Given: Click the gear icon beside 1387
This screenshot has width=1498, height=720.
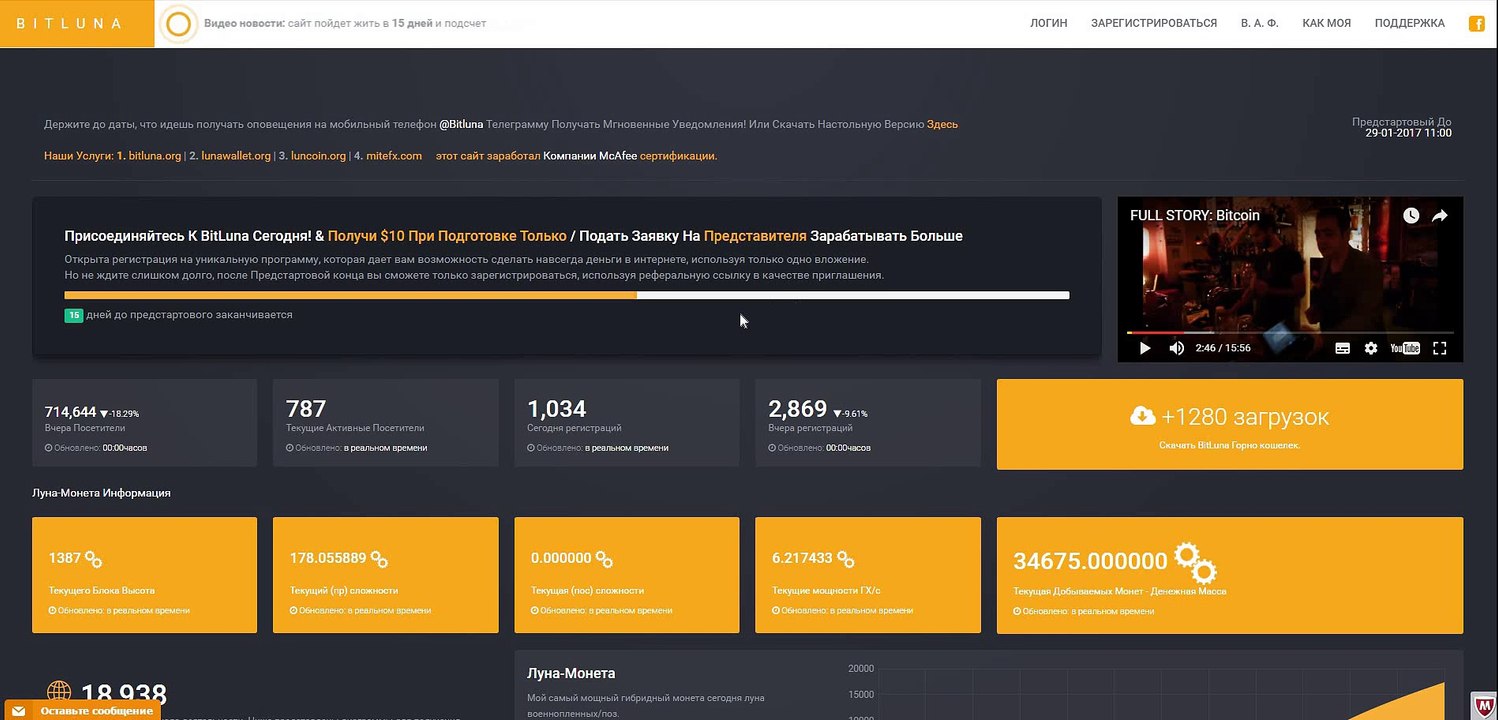Looking at the screenshot, I should click(x=94, y=559).
